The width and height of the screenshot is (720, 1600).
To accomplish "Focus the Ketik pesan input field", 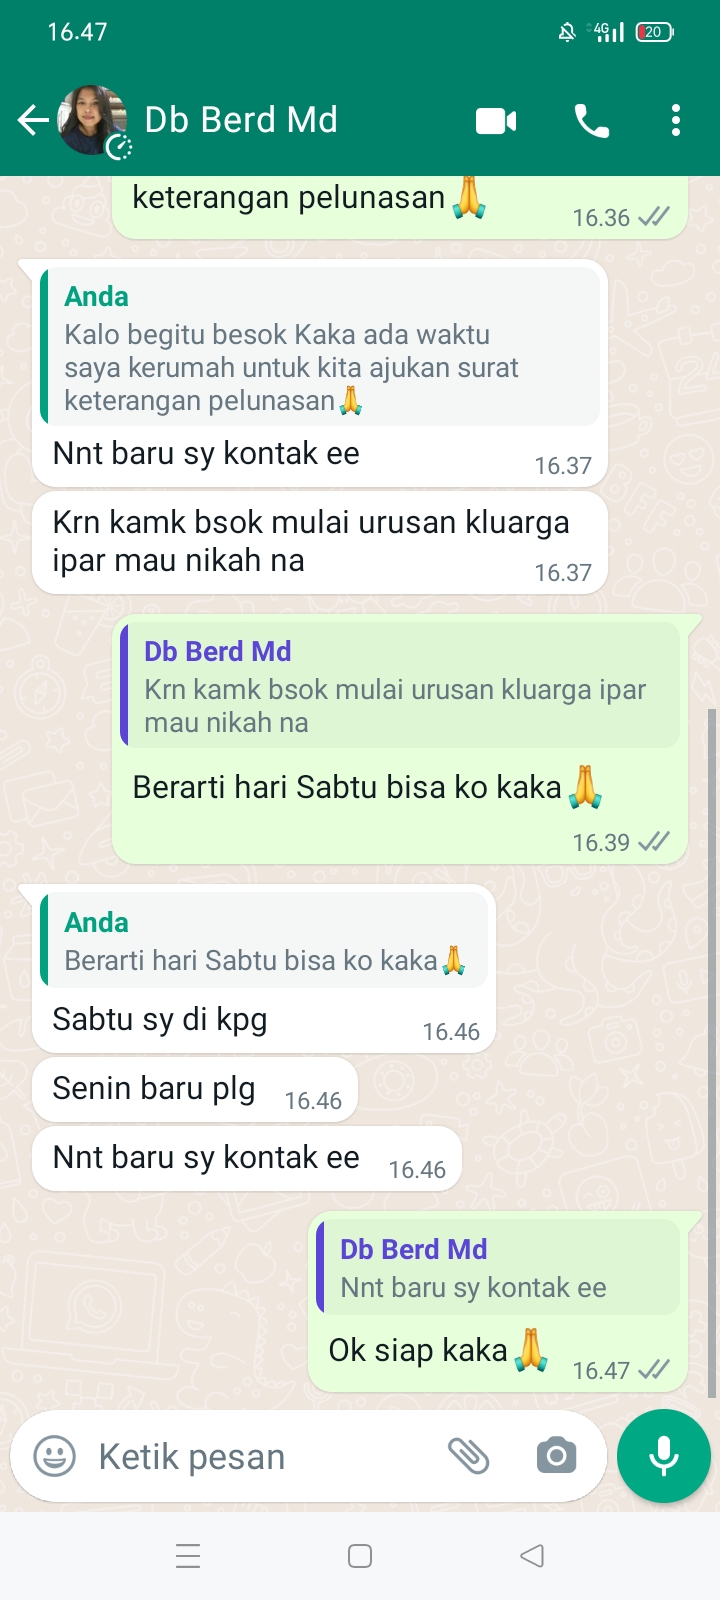I will click(260, 1457).
